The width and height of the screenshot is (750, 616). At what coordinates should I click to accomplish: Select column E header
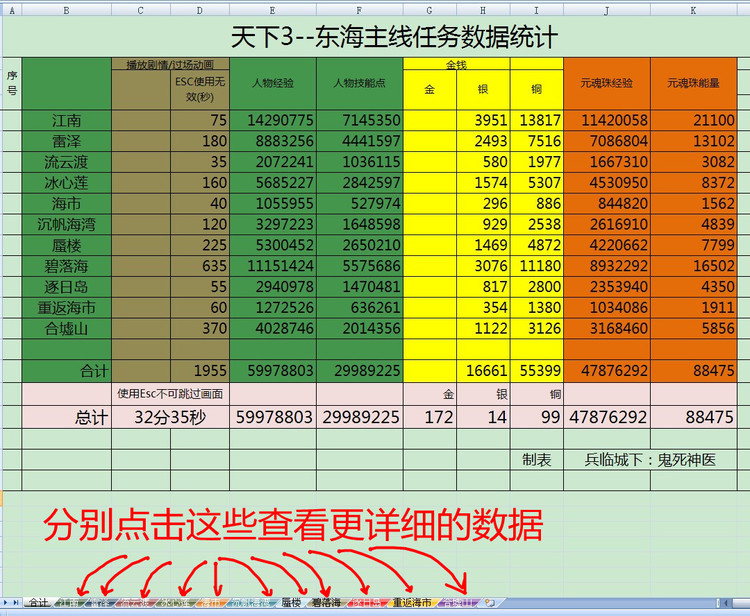(273, 10)
